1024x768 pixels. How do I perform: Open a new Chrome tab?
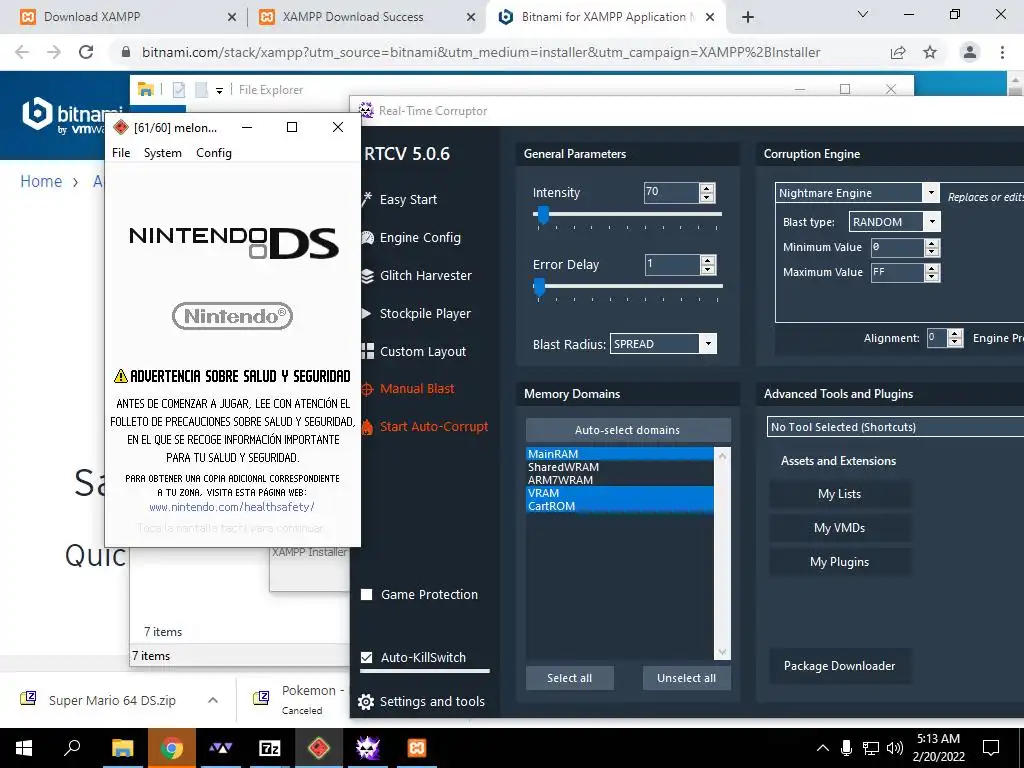click(748, 17)
